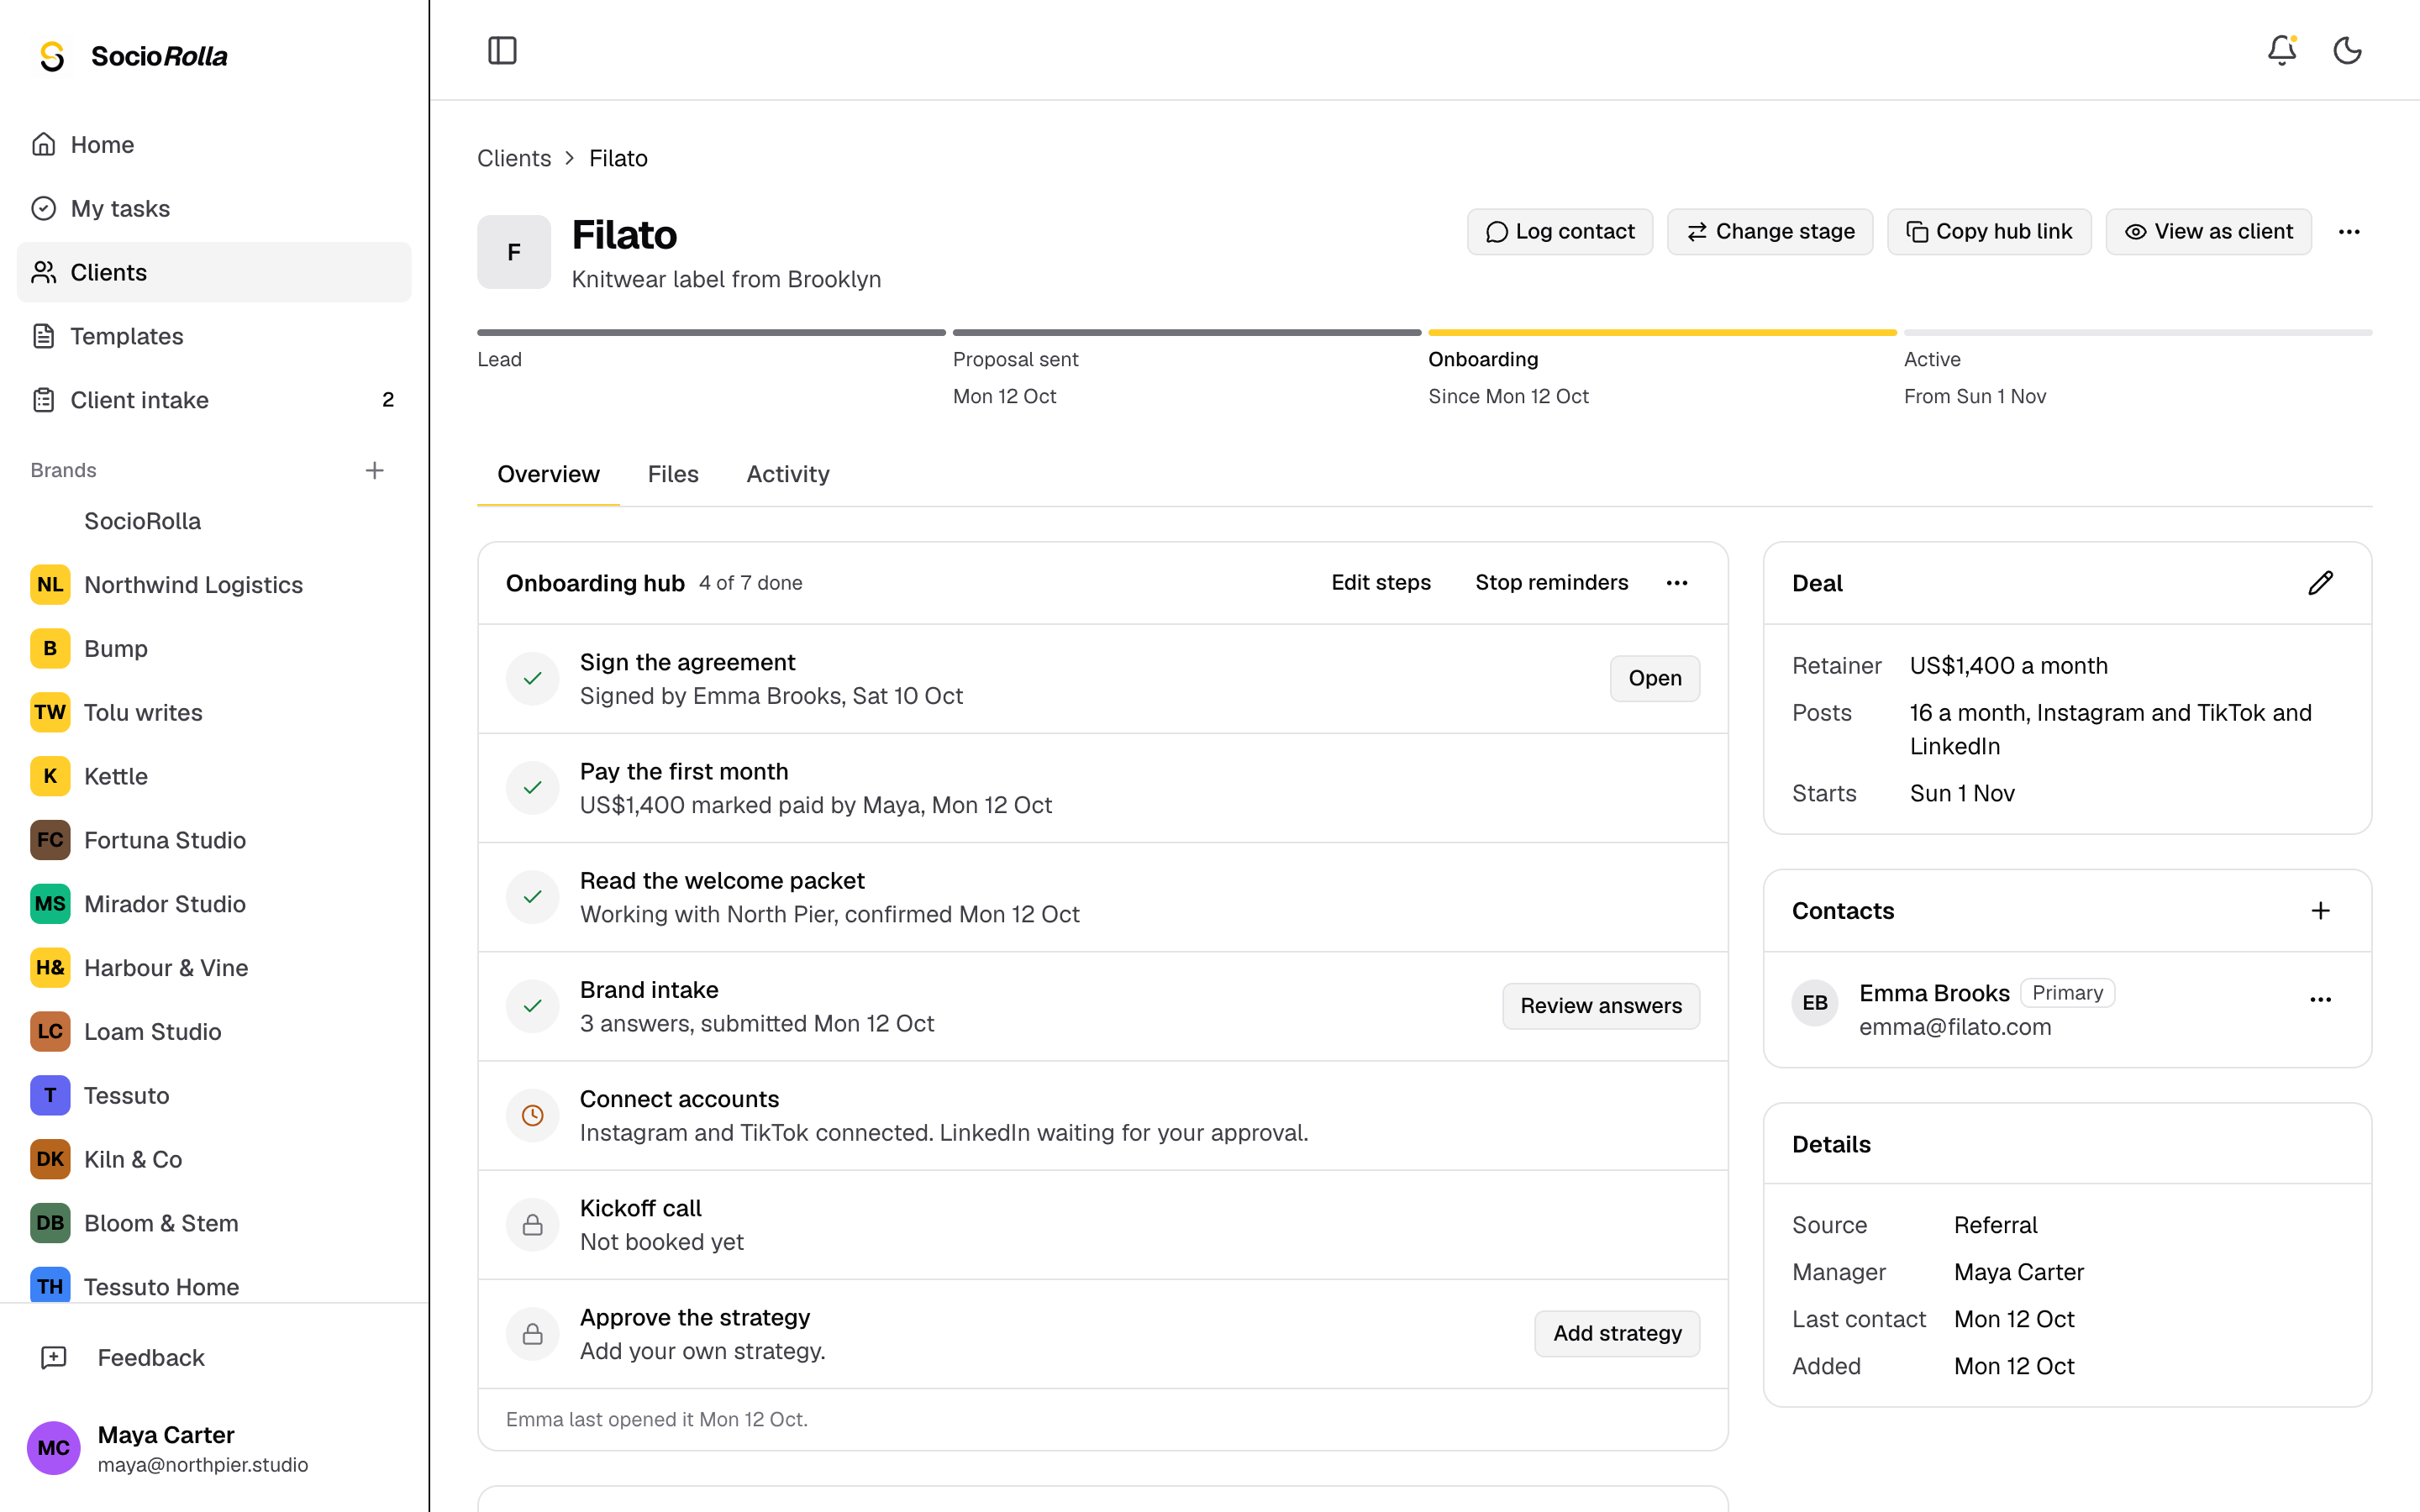Click the pencil icon to edit Deal

(2320, 583)
